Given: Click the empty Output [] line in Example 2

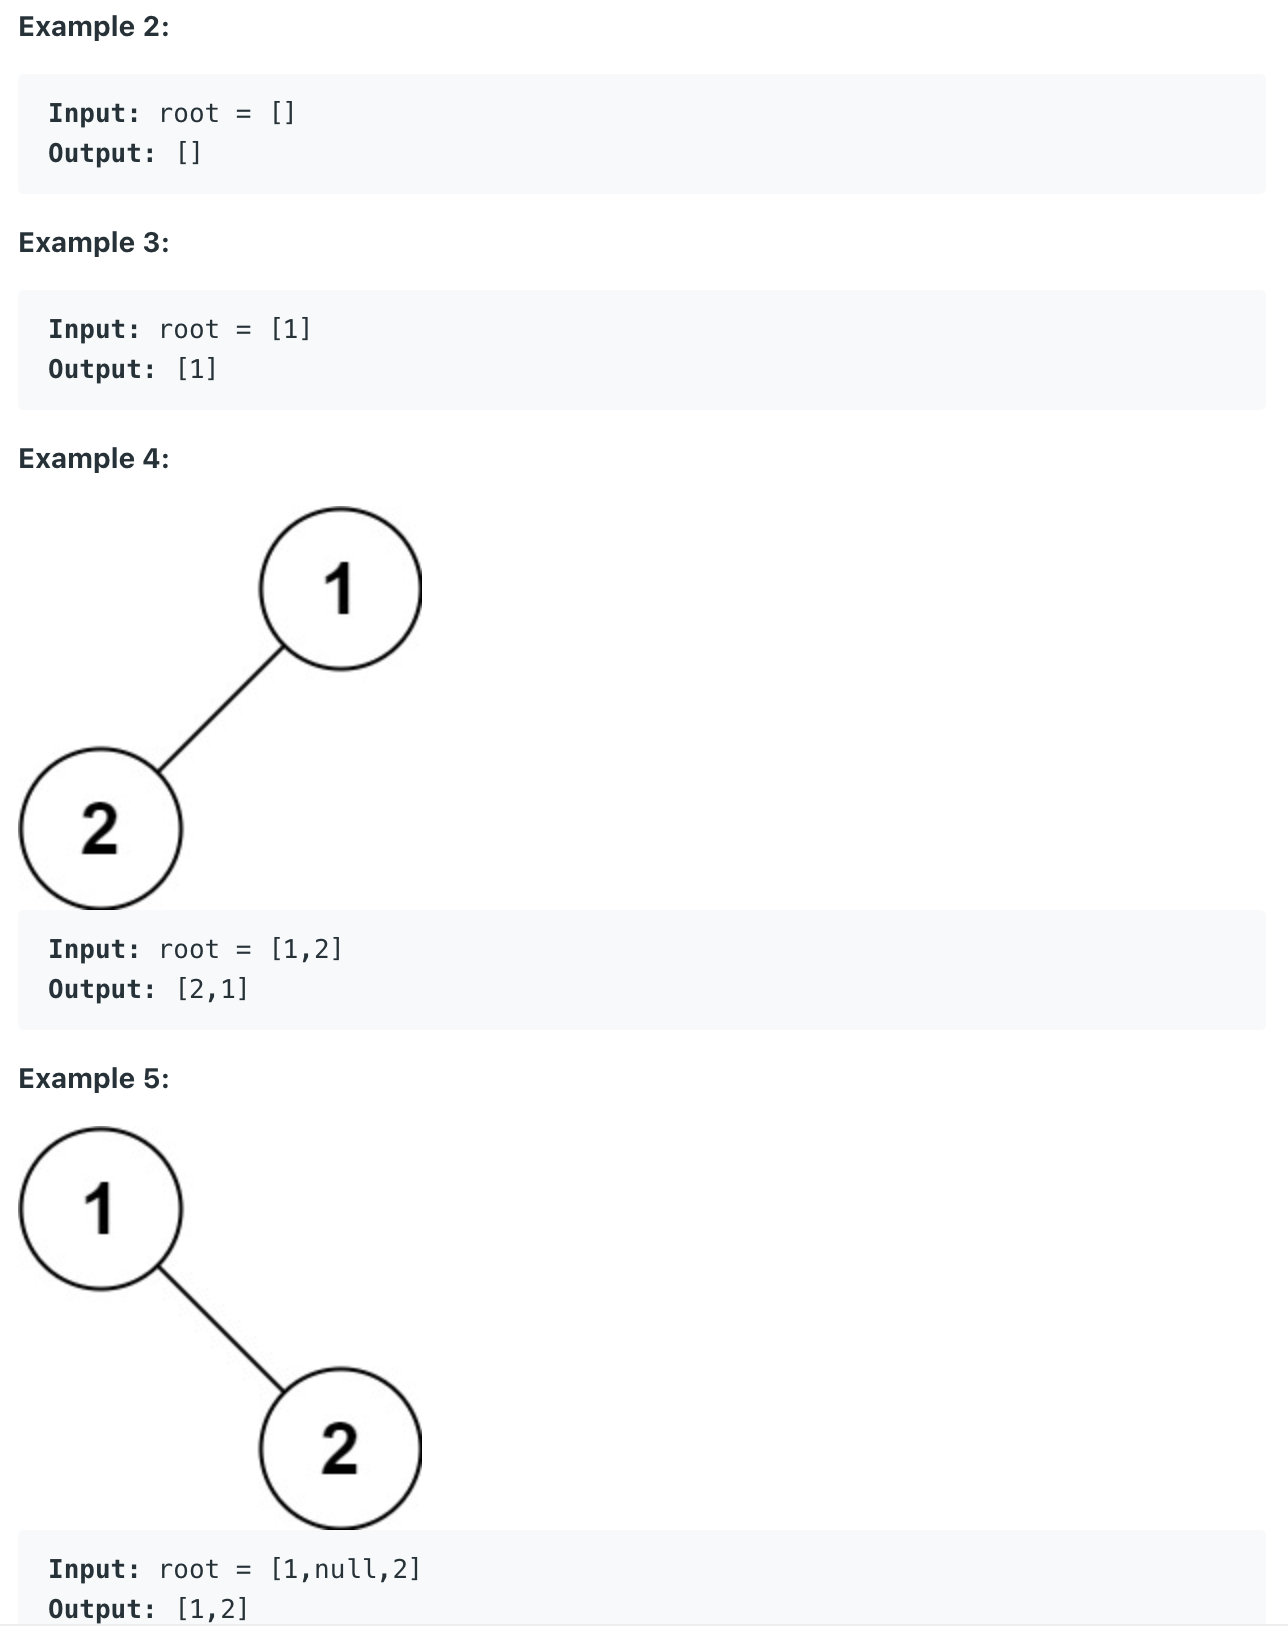Looking at the screenshot, I should tap(125, 153).
